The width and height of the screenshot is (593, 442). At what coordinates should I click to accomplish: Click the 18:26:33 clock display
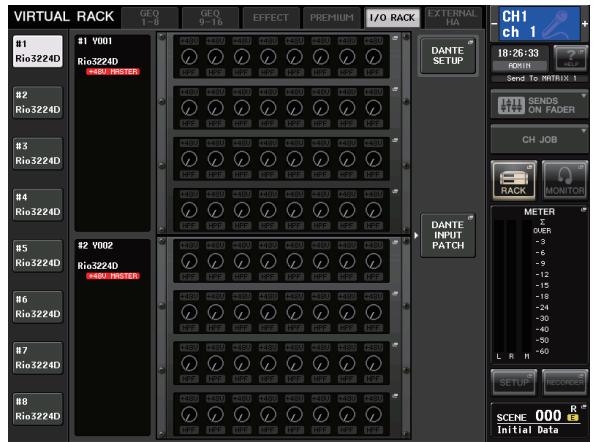pos(518,53)
